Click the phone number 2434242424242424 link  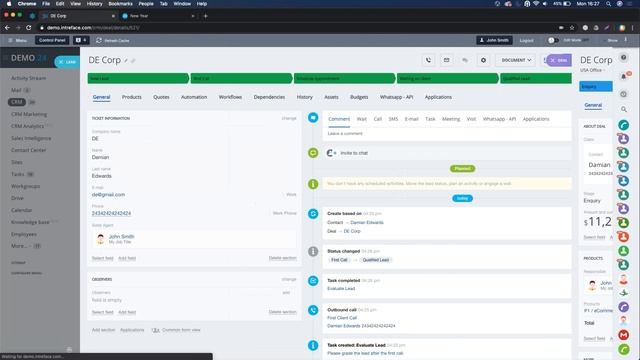(111, 213)
